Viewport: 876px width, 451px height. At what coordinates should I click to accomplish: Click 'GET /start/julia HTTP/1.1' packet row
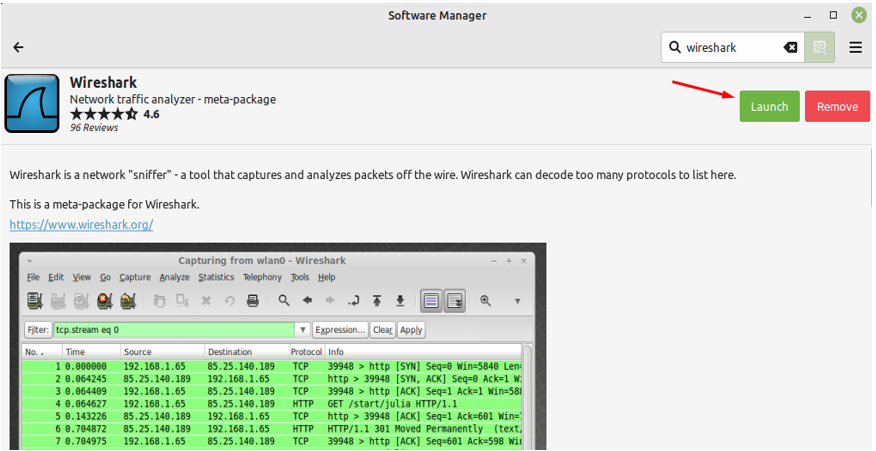272,403
